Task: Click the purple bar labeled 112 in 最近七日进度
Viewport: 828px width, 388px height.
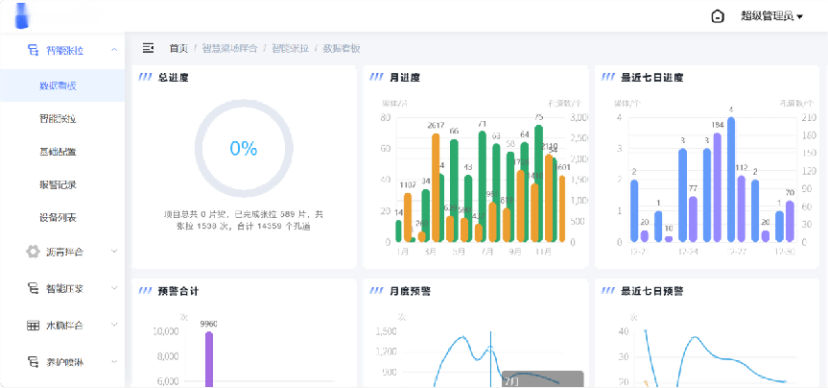Action: [x=741, y=209]
